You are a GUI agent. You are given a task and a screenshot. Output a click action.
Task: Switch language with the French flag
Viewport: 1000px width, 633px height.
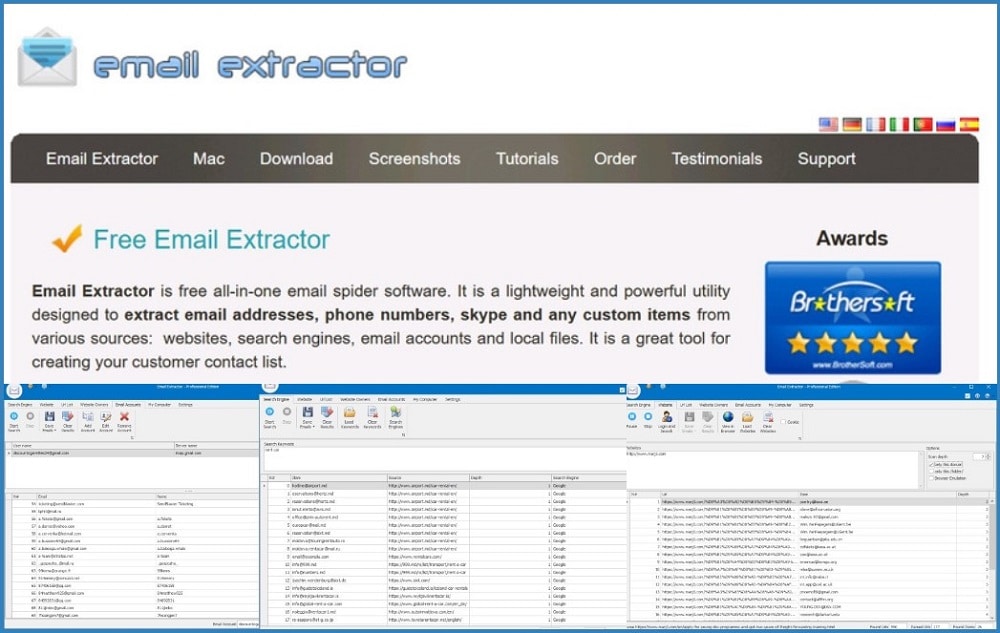pyautogui.click(x=876, y=124)
